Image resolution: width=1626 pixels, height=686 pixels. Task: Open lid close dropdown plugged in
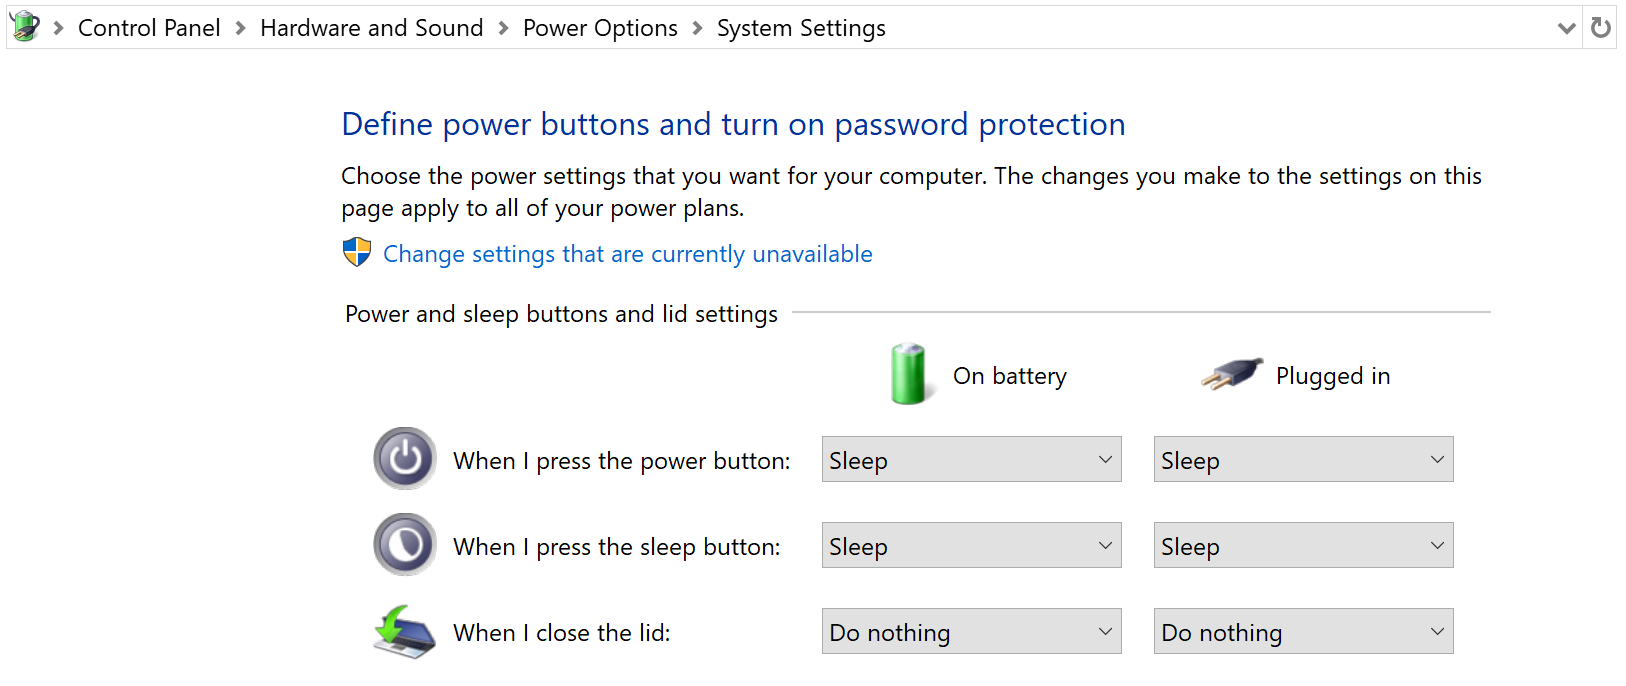[1304, 631]
